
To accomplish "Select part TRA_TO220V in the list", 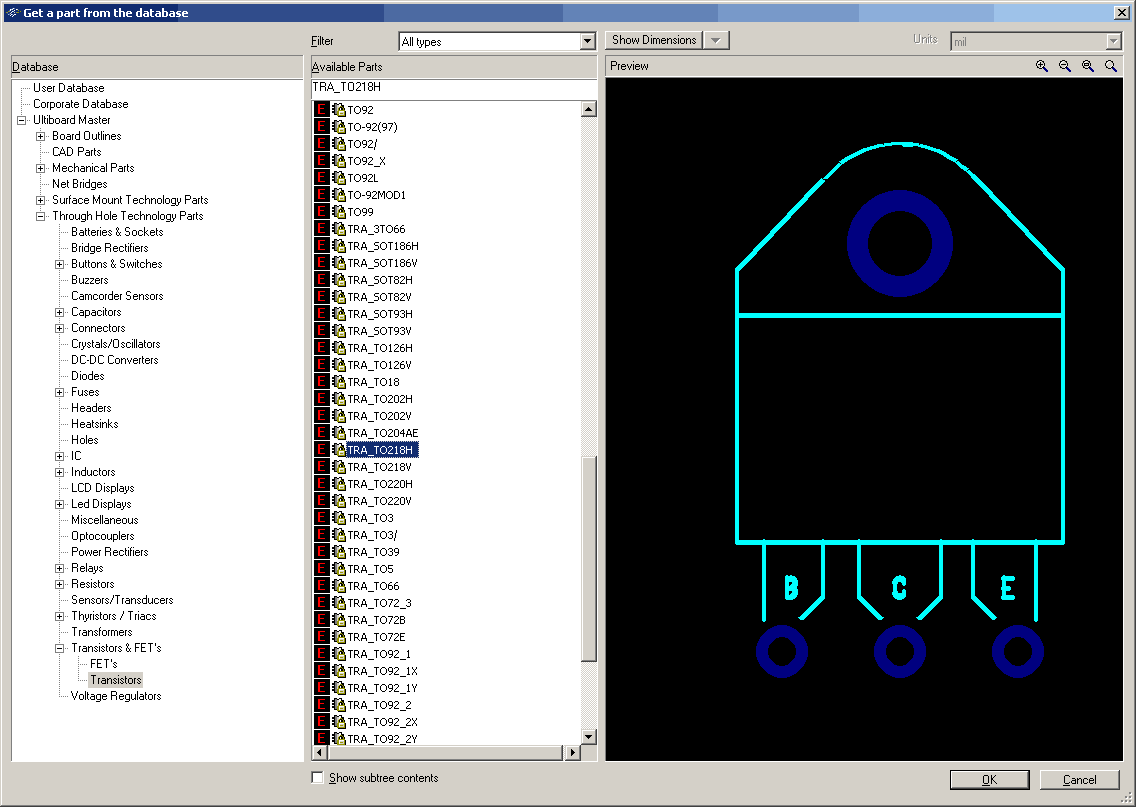I will click(x=379, y=501).
